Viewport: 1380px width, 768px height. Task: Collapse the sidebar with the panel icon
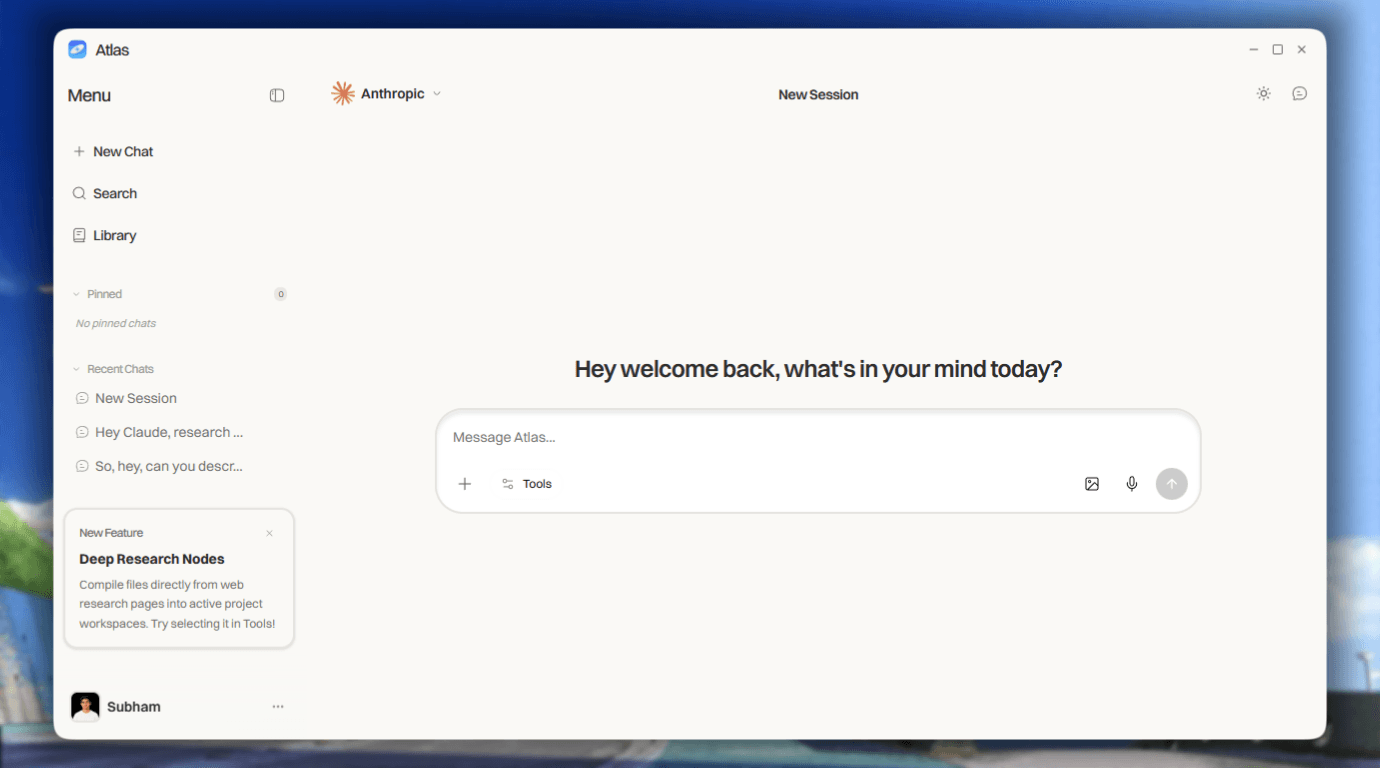click(x=277, y=95)
